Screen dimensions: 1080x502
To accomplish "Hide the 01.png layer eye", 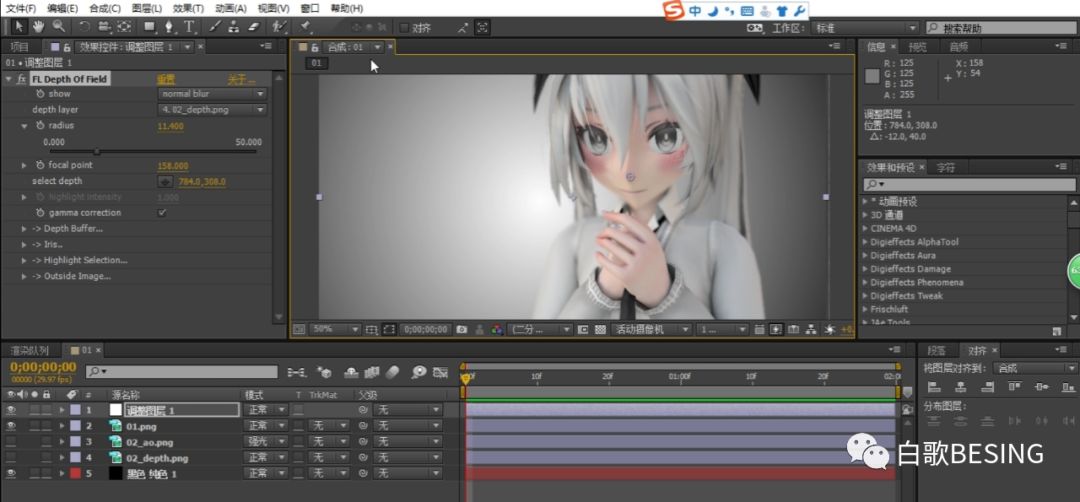I will click(x=10, y=426).
